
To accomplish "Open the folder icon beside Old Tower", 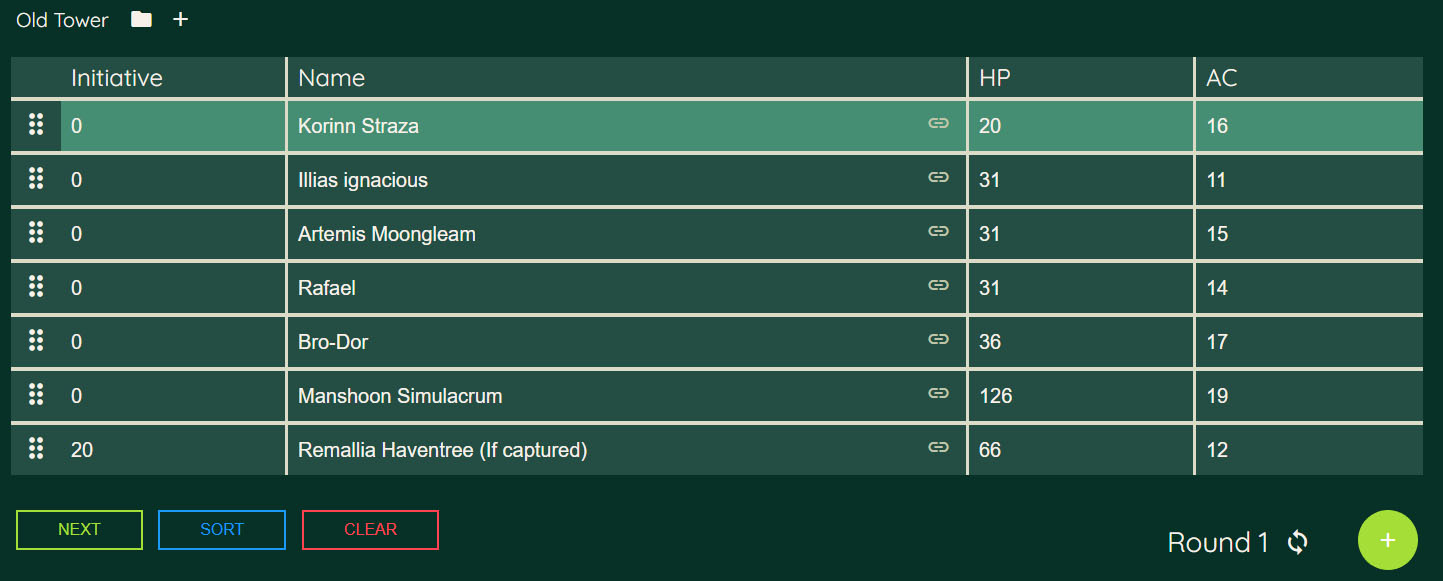I will [141, 19].
